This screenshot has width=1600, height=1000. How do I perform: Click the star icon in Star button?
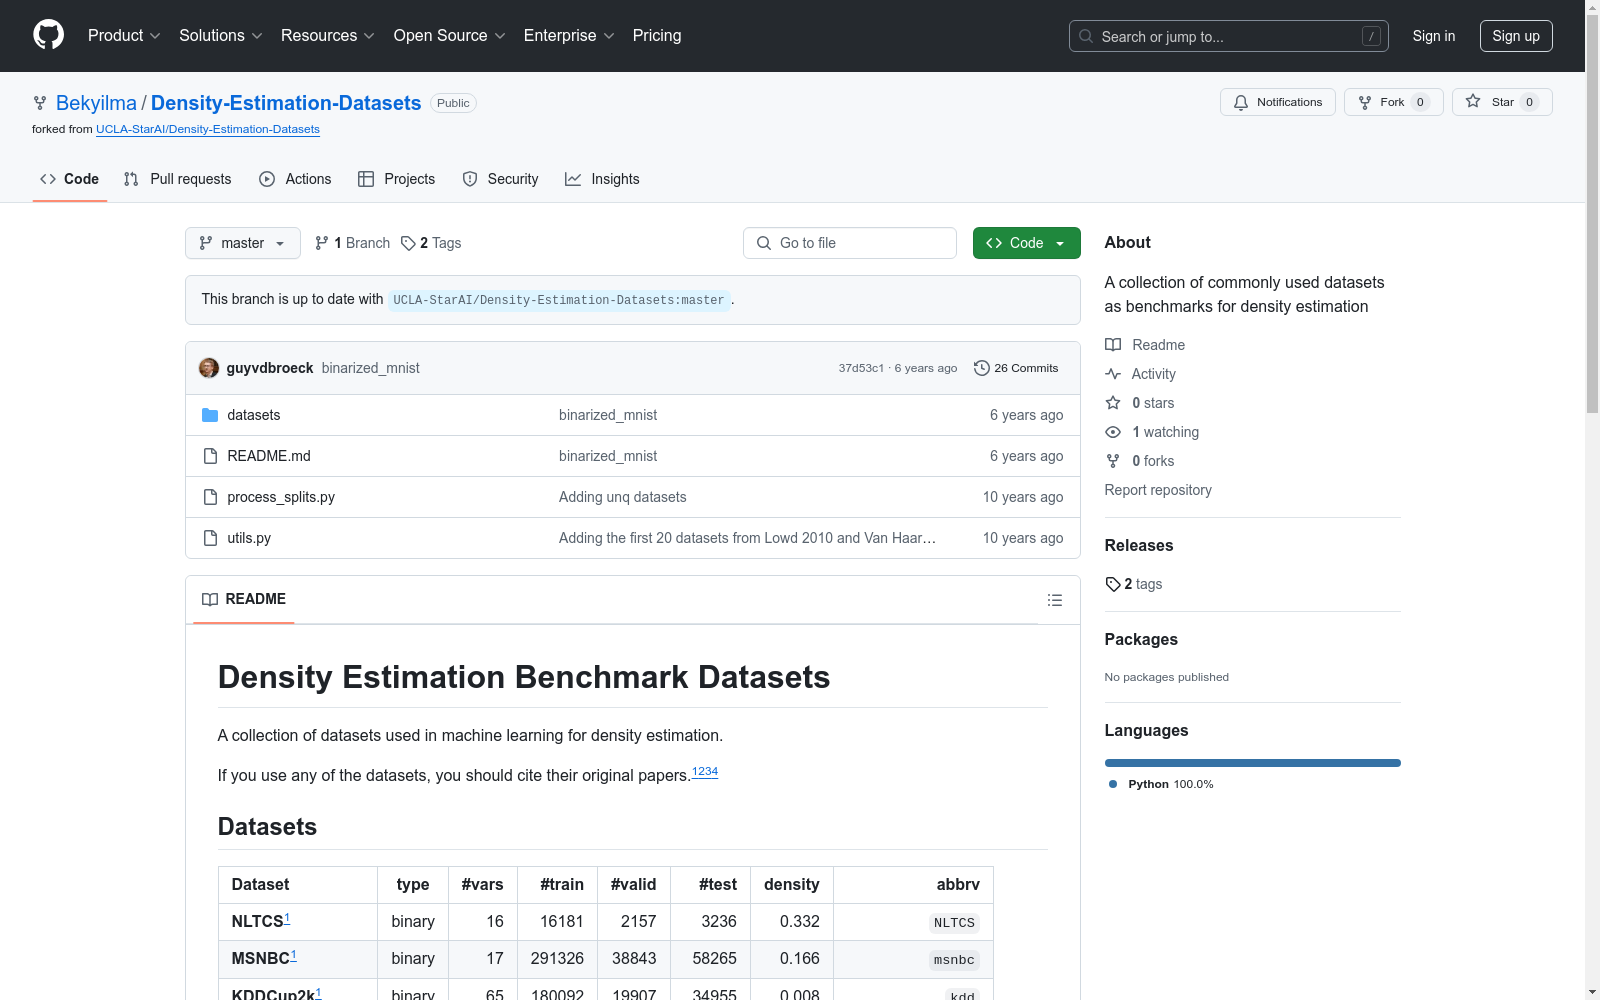point(1473,101)
